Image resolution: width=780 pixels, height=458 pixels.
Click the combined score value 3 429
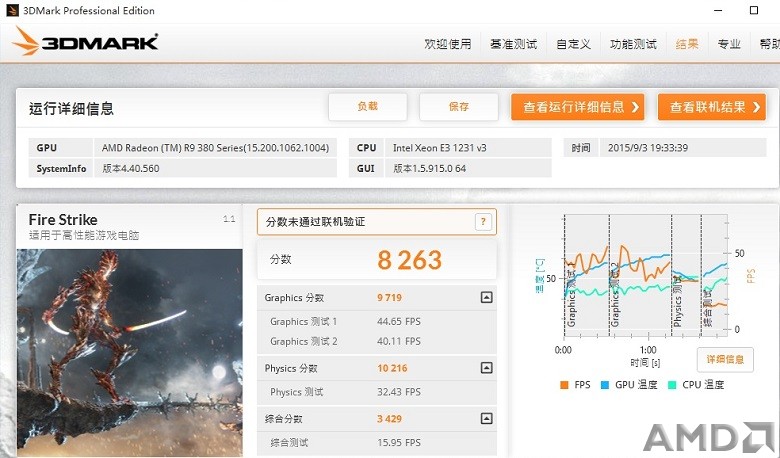(x=390, y=419)
